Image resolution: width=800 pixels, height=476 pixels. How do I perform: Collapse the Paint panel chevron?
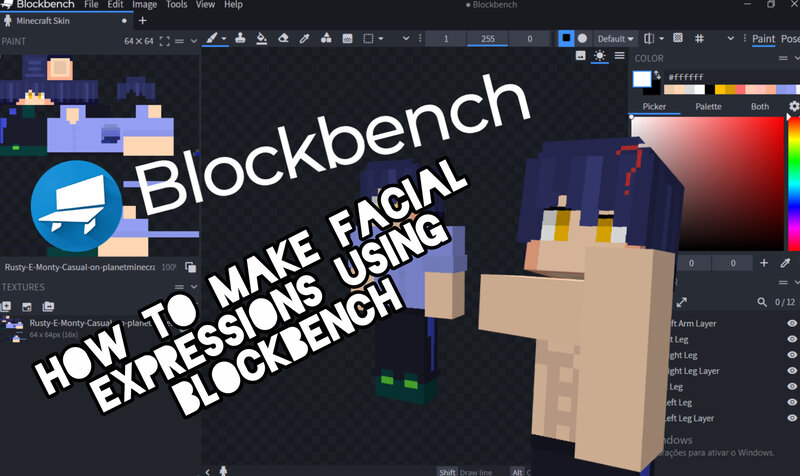click(x=194, y=41)
